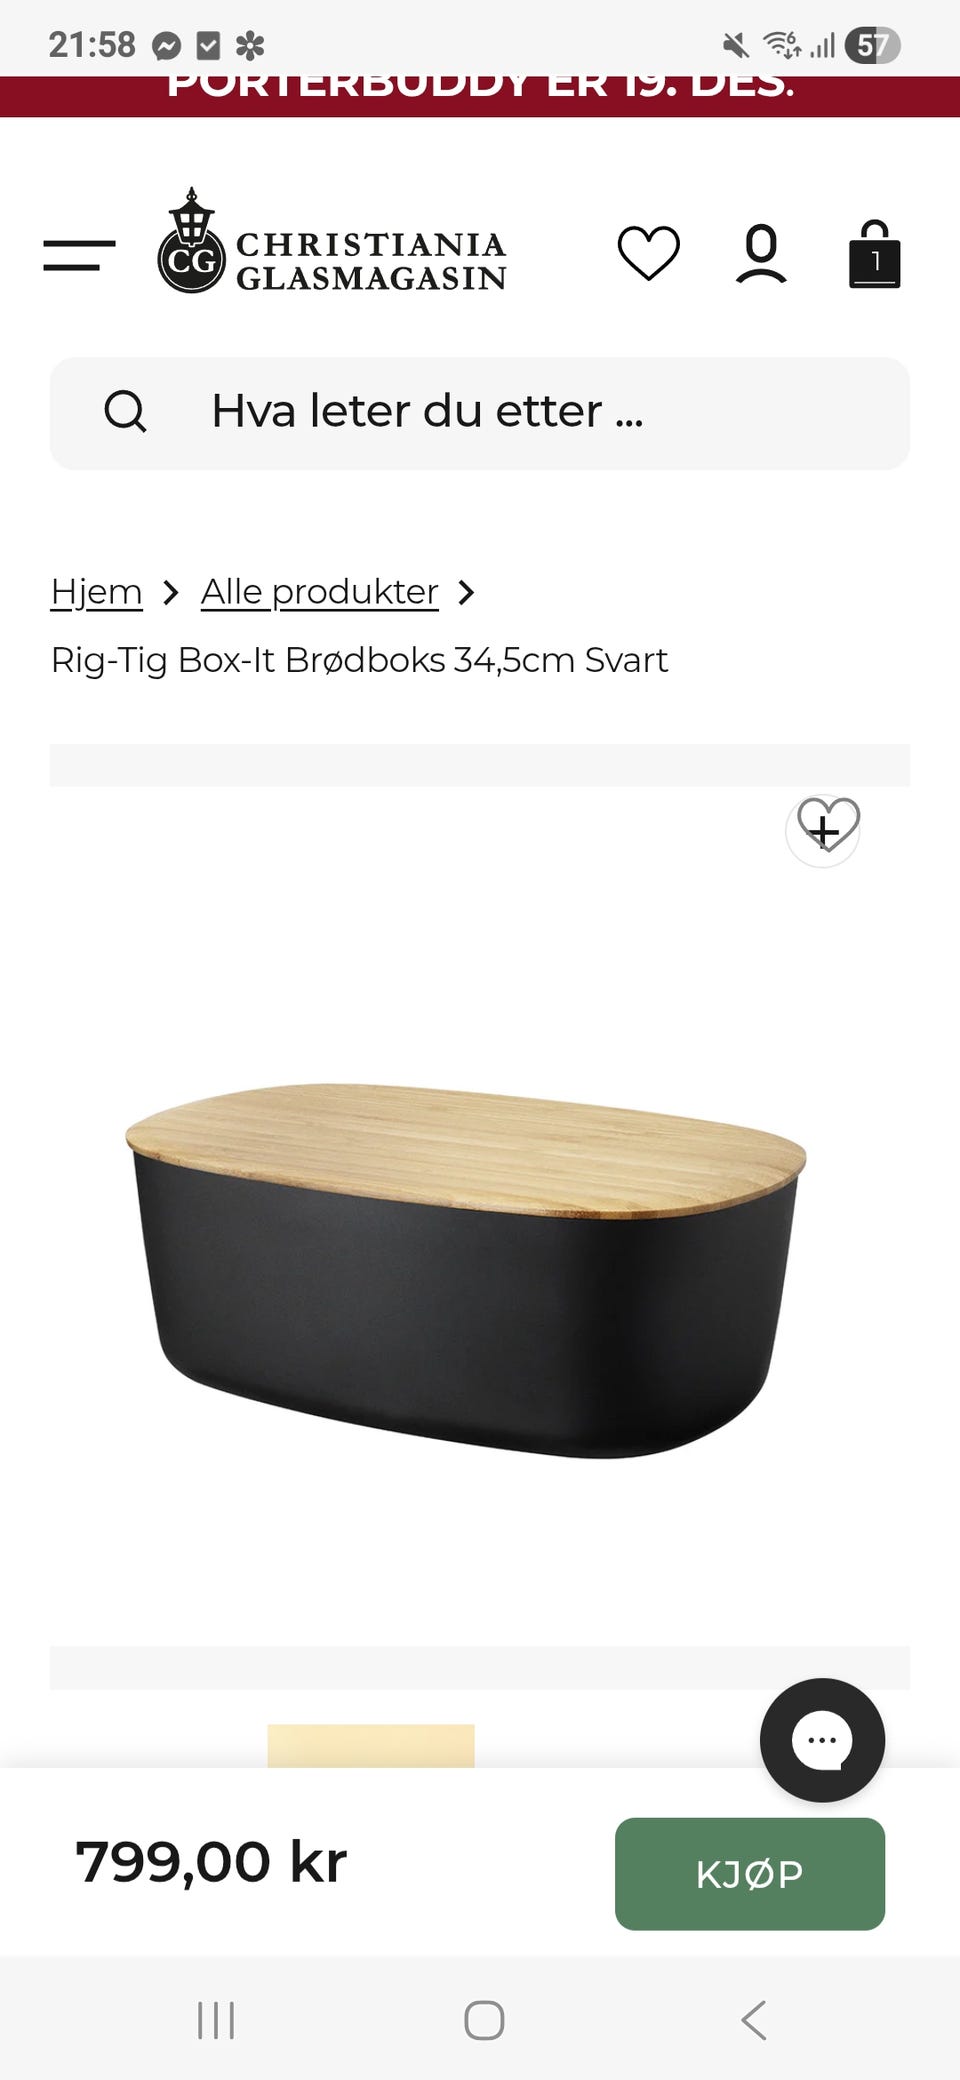Focus the 'Hva leter du etter' search field

click(480, 413)
